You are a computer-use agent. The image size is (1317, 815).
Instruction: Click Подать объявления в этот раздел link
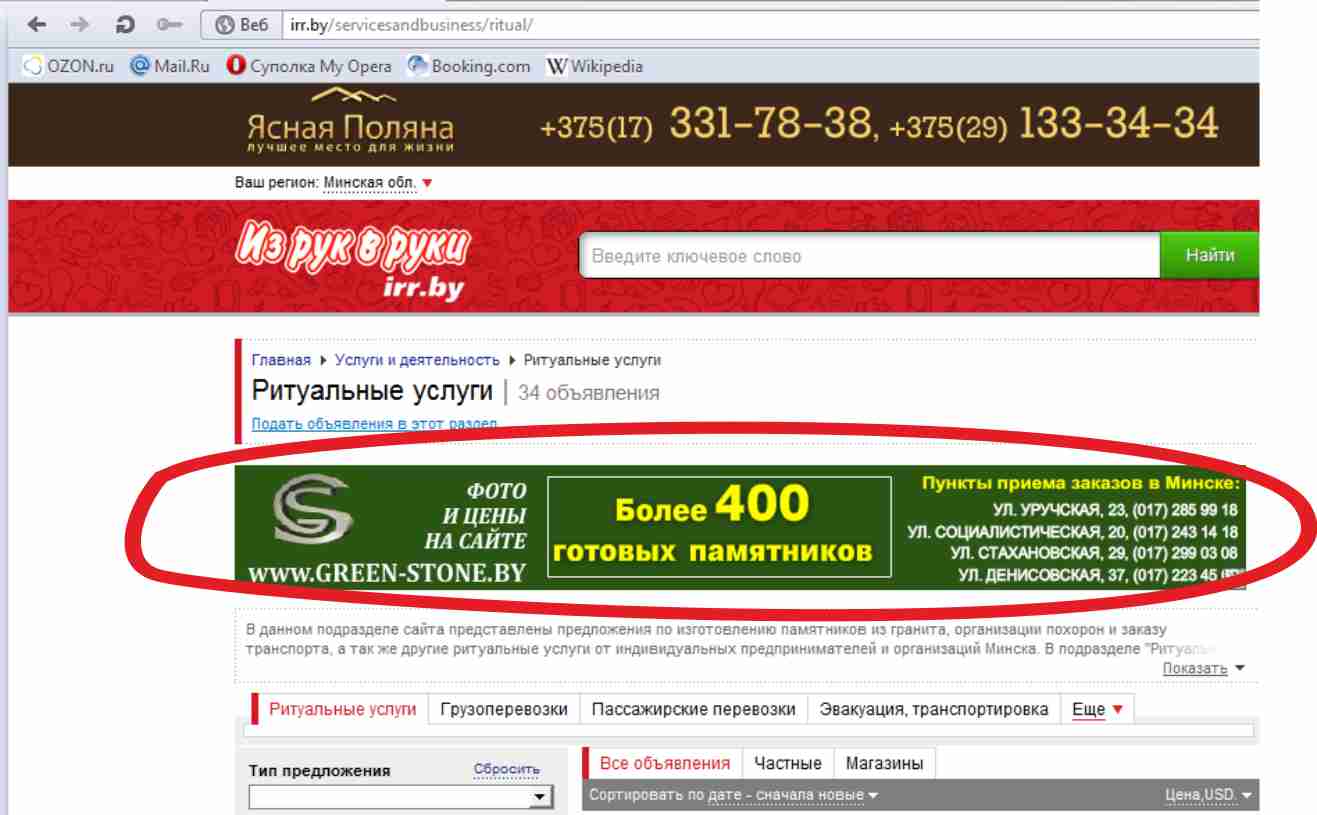point(374,424)
